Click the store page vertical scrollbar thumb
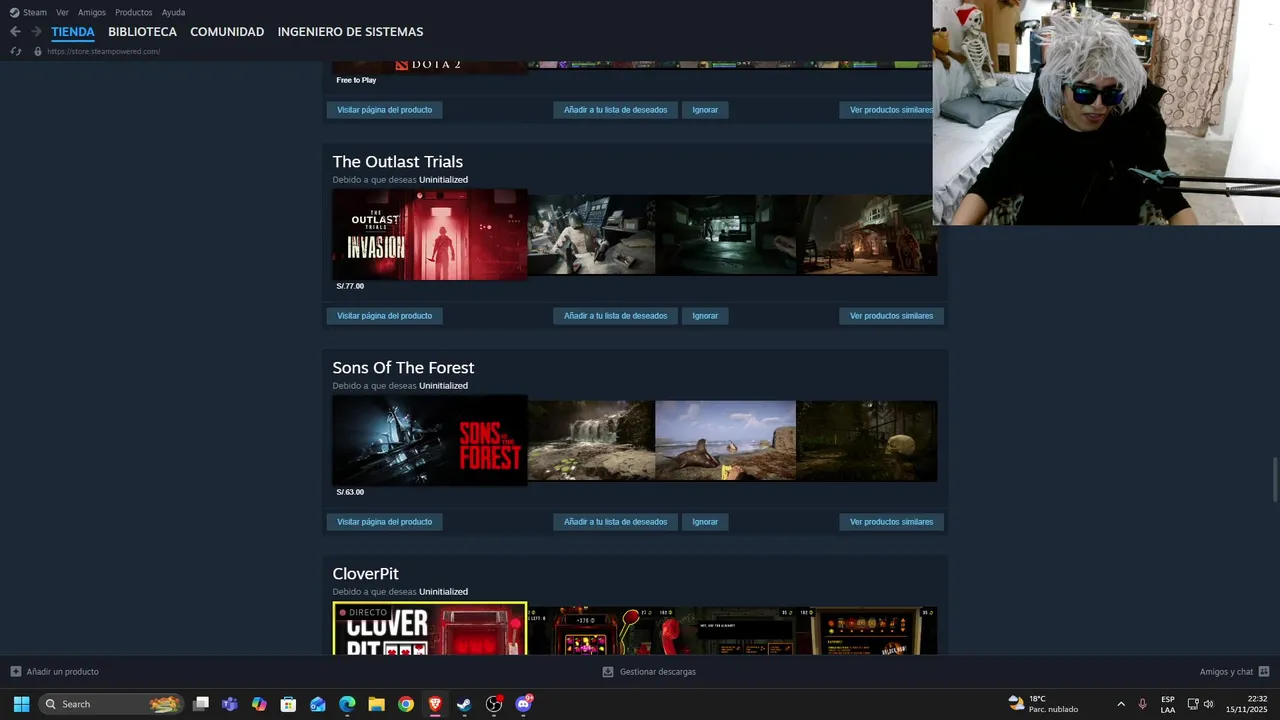 click(1274, 481)
